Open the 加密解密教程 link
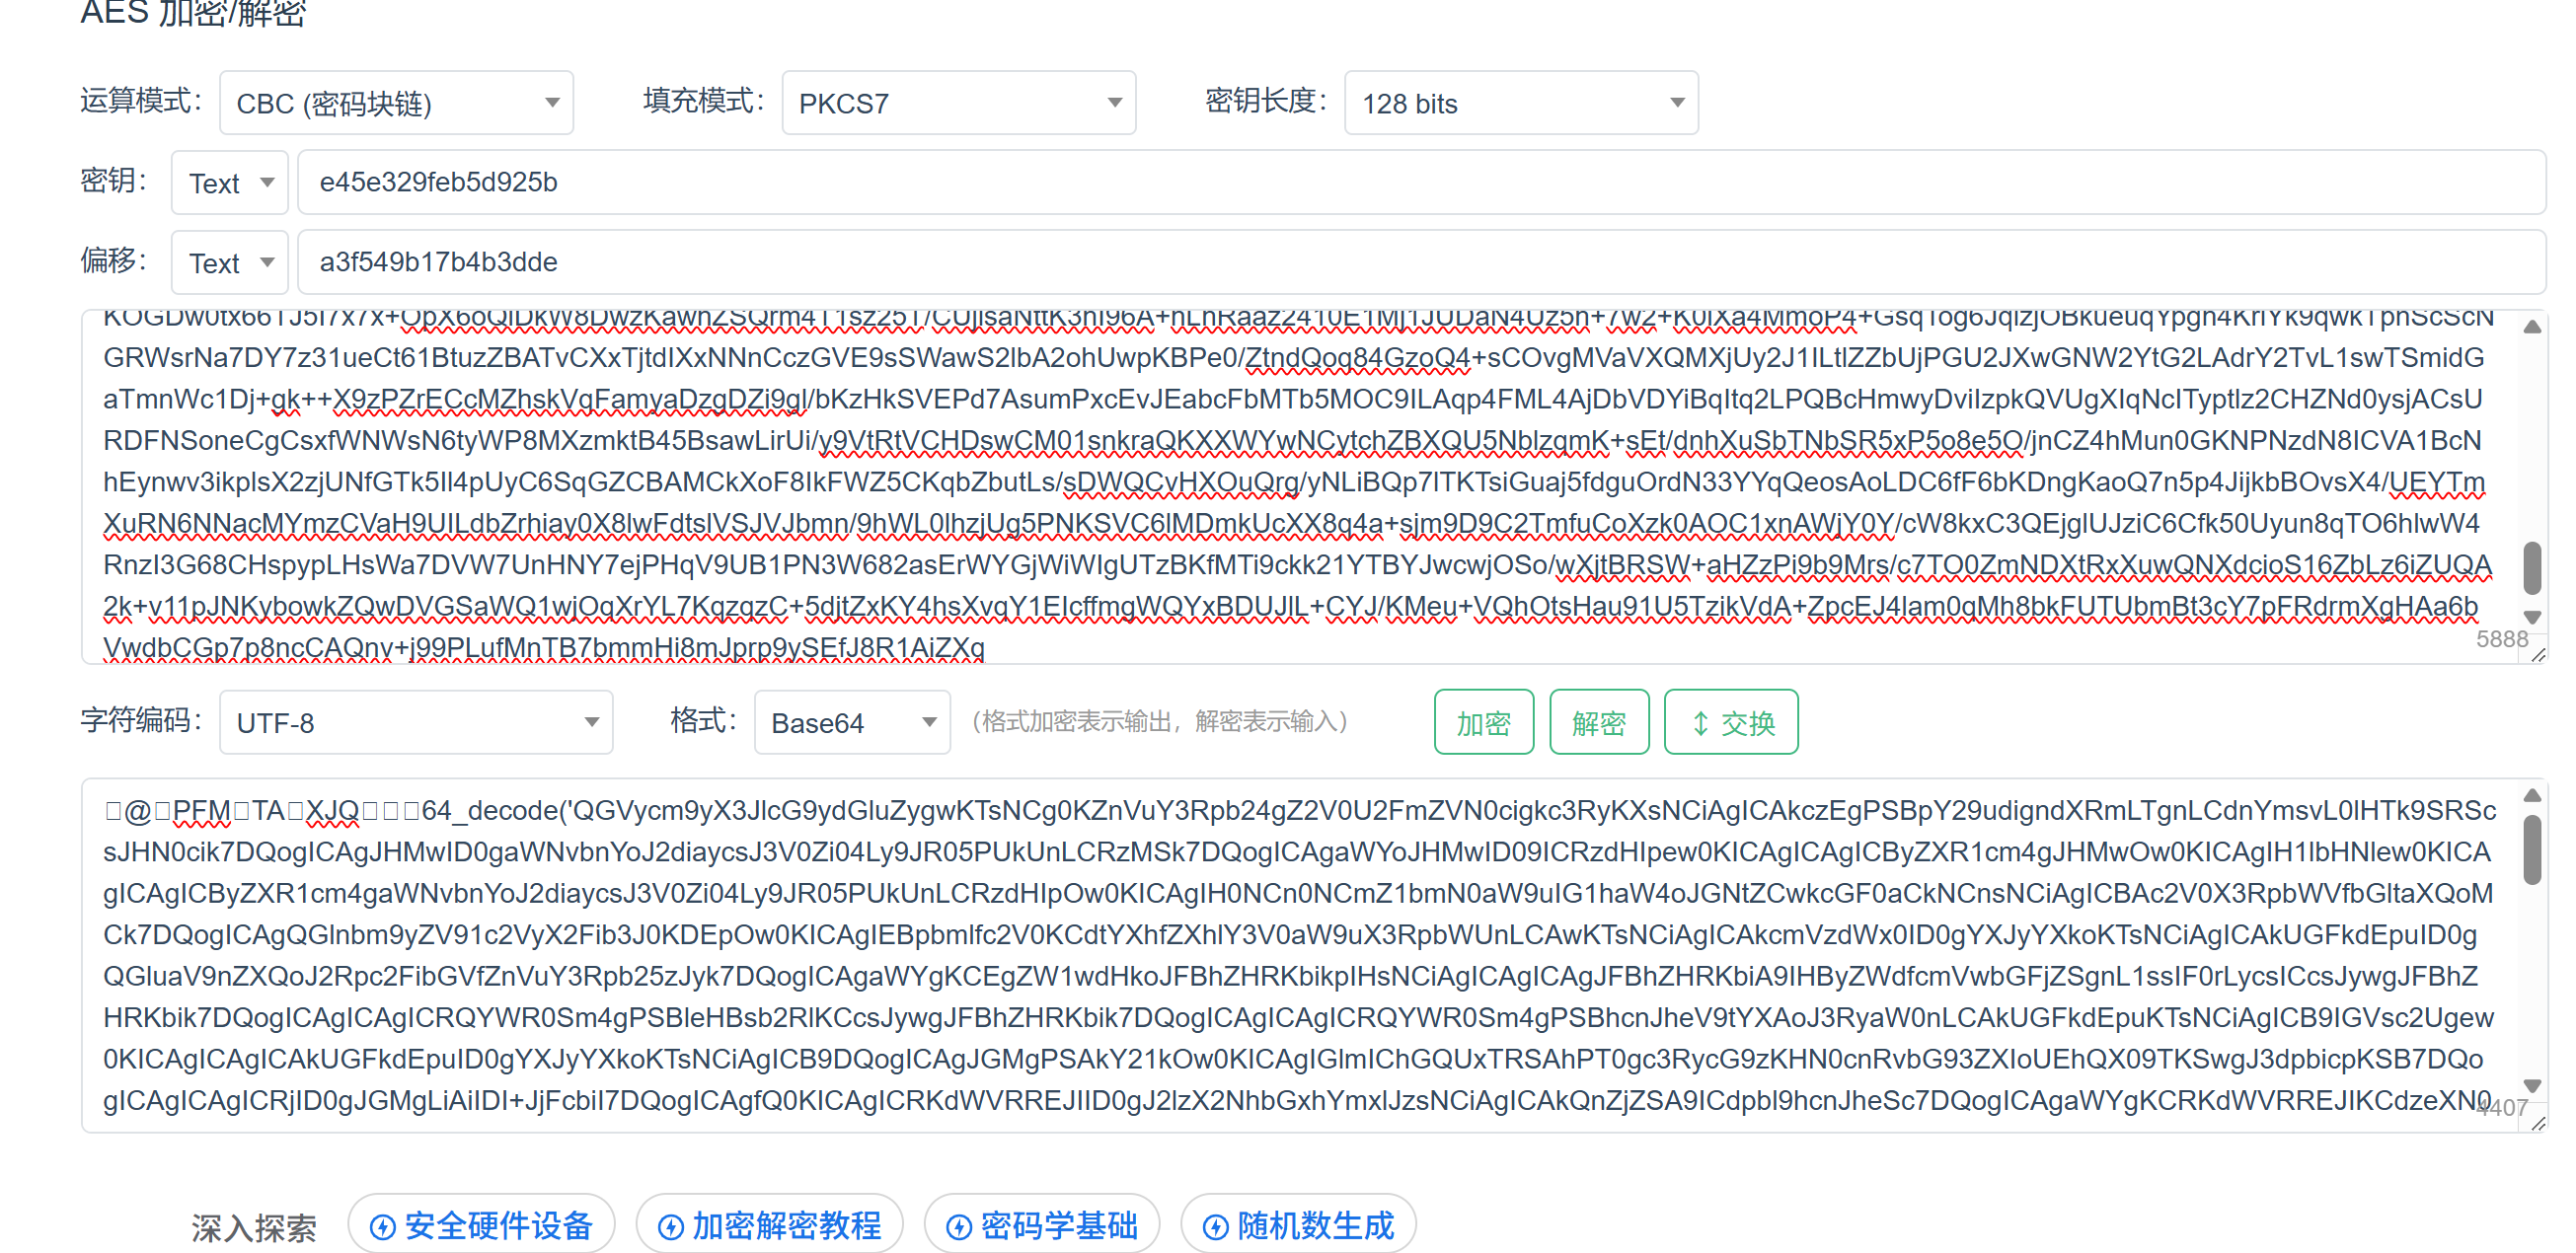The height and width of the screenshot is (1253, 2576). 770,1225
